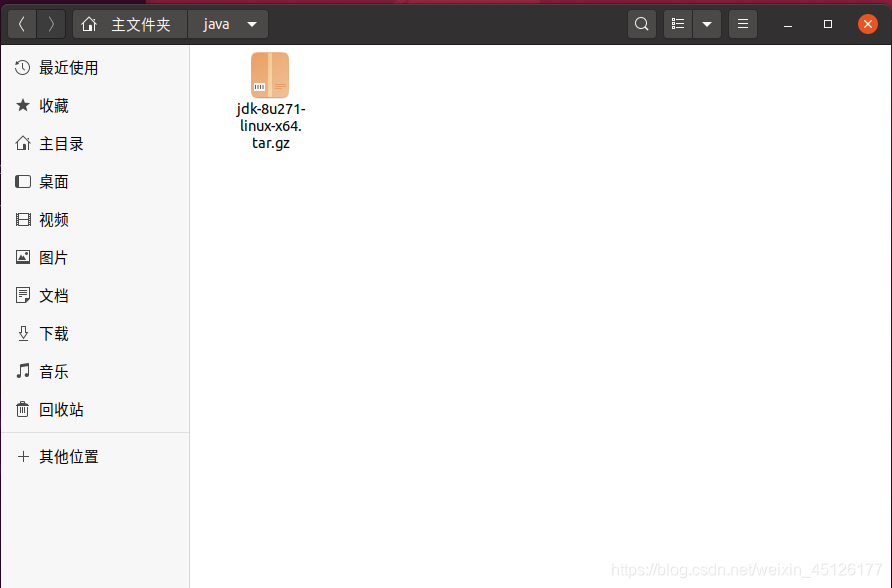Open 图片 in sidebar

pos(95,258)
